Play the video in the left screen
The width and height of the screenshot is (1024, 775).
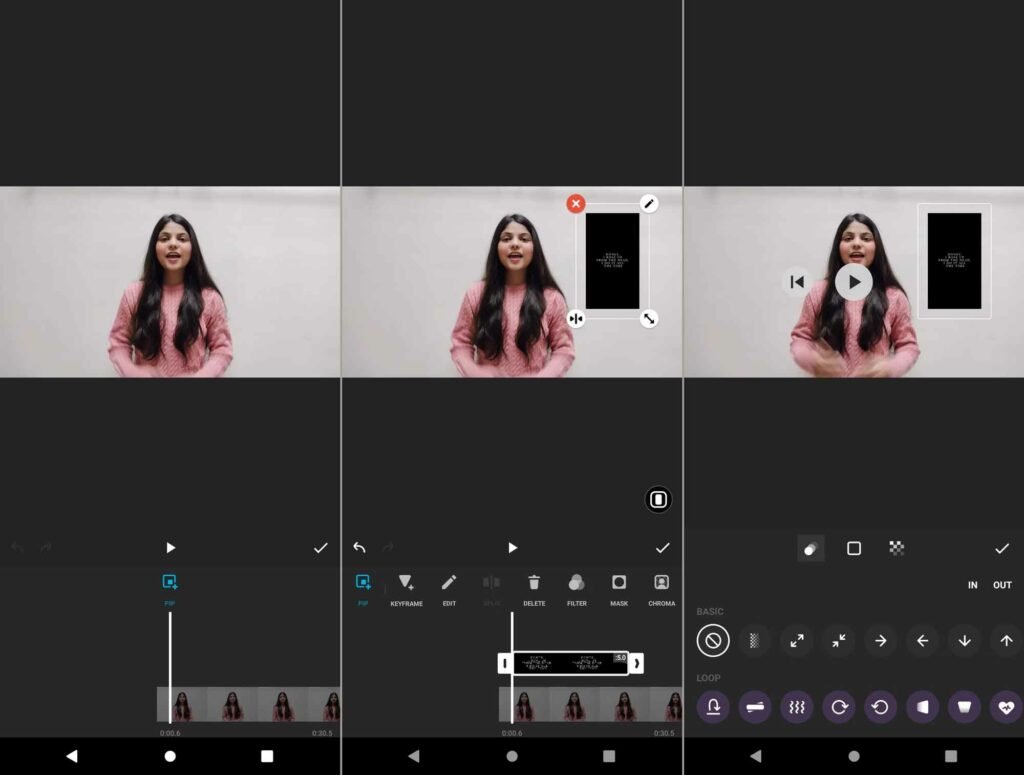(x=170, y=548)
